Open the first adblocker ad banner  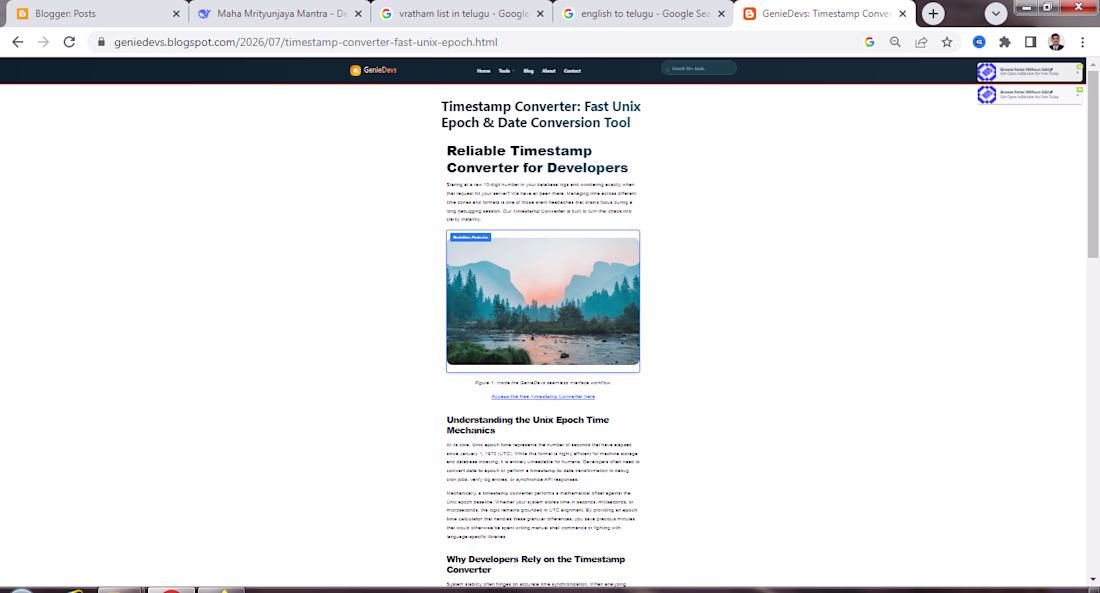coord(1029,72)
